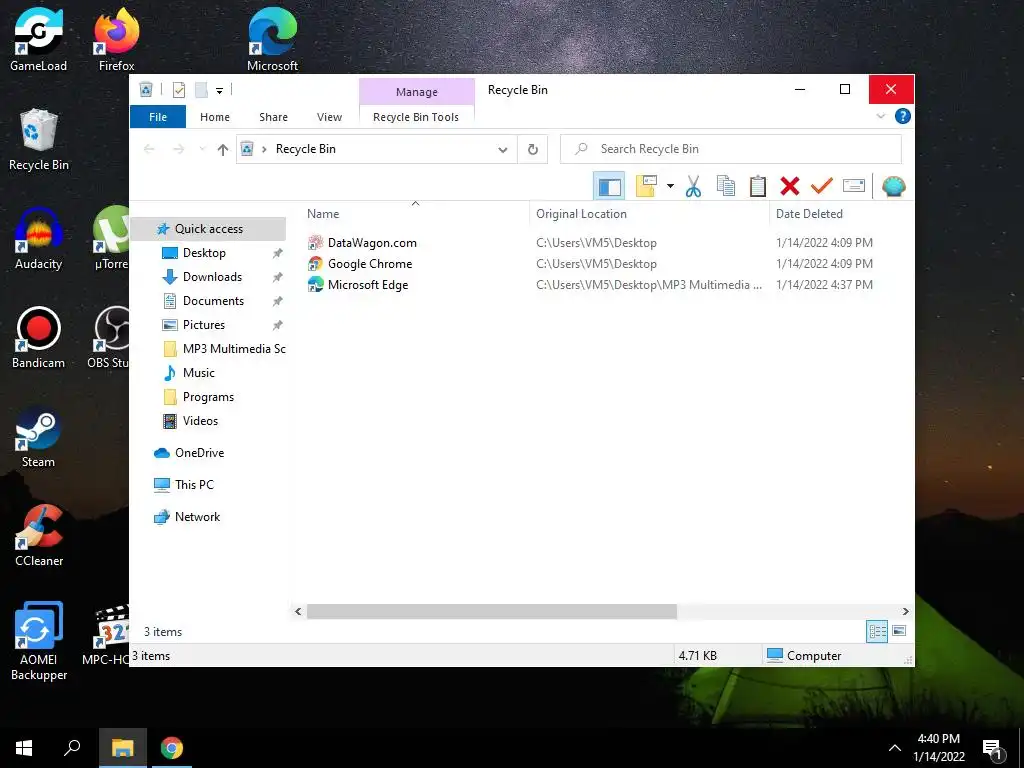Image resolution: width=1024 pixels, height=768 pixels.
Task: Switch to Large icons view button
Action: coord(899,631)
